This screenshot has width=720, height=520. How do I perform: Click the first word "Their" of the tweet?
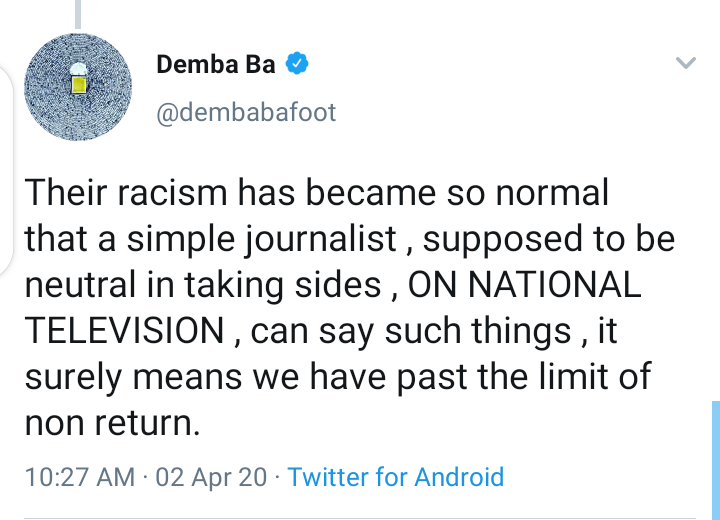point(61,193)
